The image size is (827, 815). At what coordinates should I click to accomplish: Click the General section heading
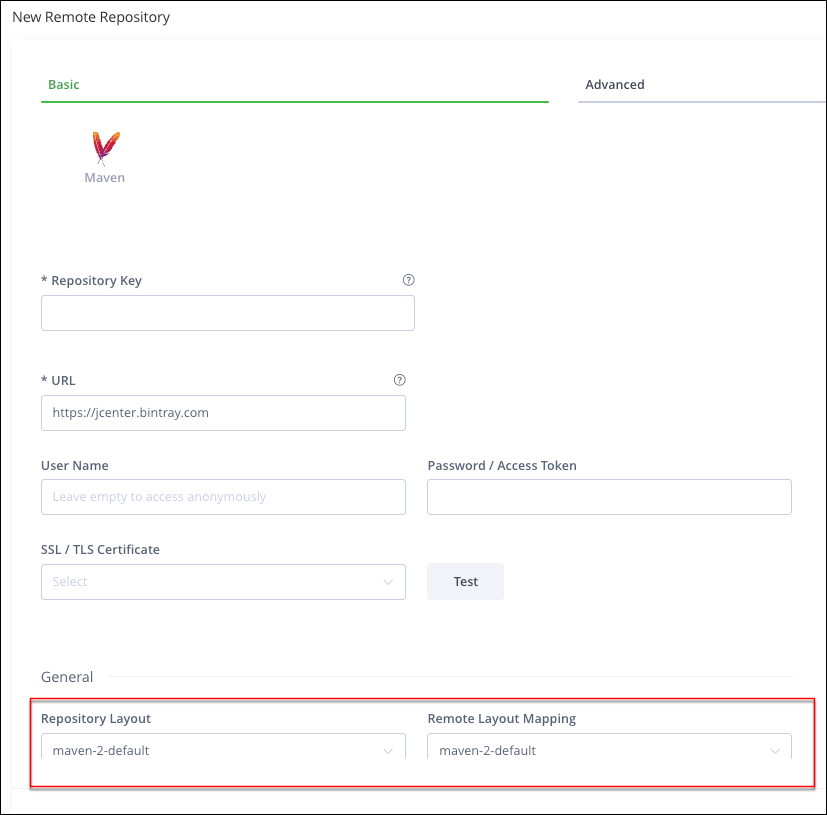[67, 677]
